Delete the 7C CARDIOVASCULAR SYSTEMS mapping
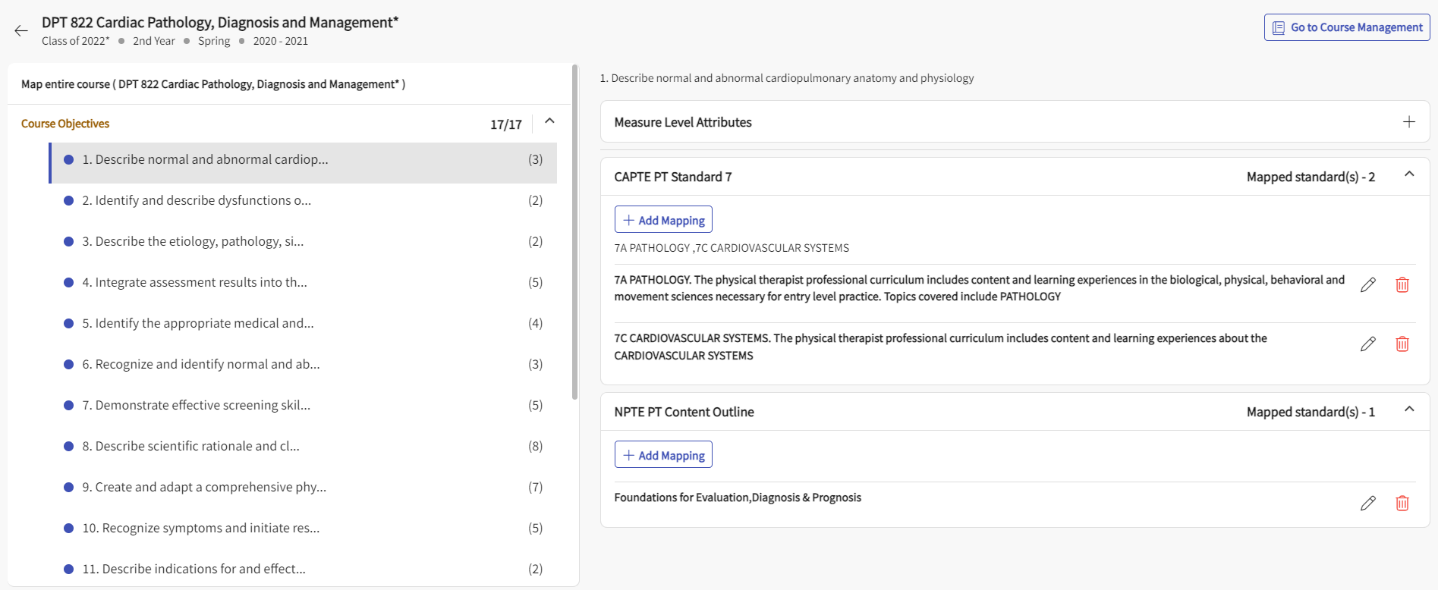This screenshot has height=590, width=1438. [1402, 344]
